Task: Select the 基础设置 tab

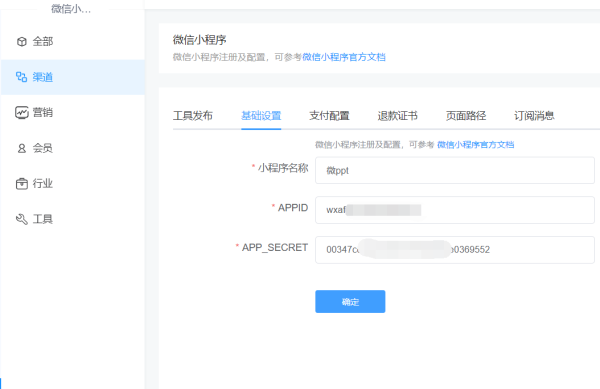Action: tap(261, 116)
